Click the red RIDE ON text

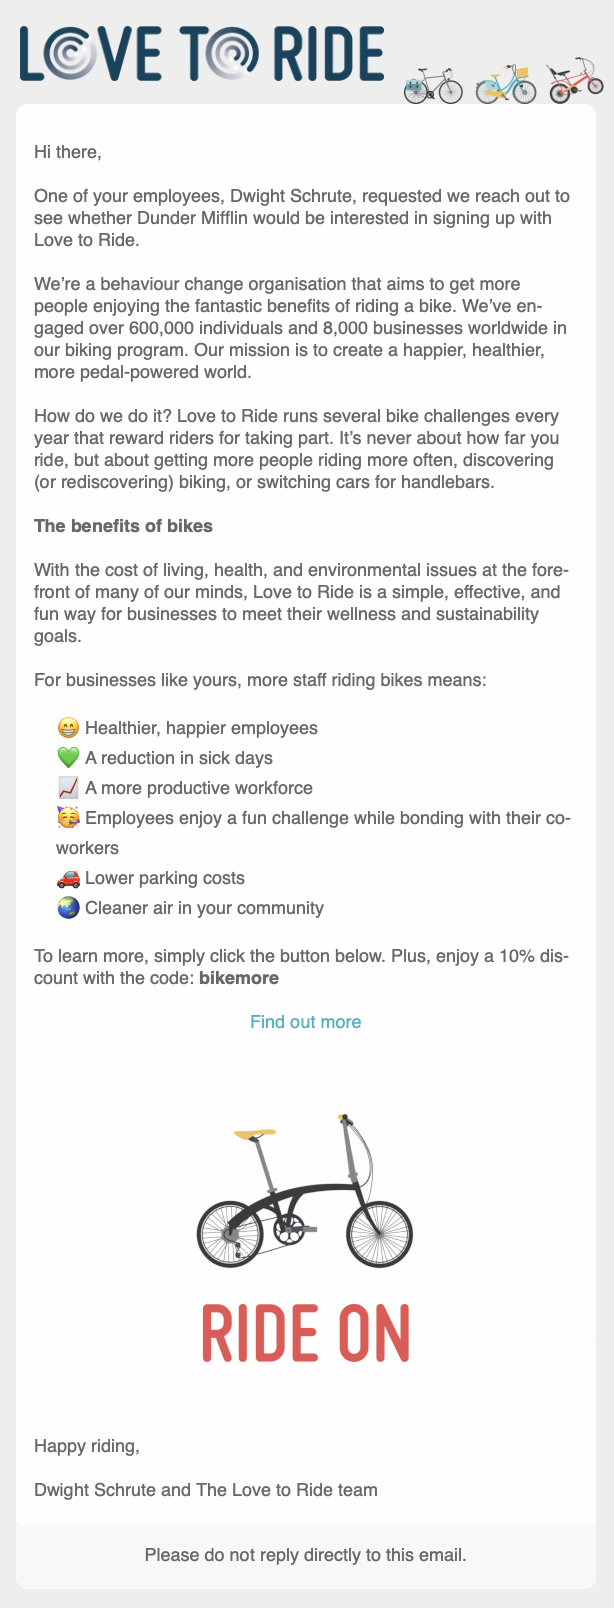click(306, 1333)
